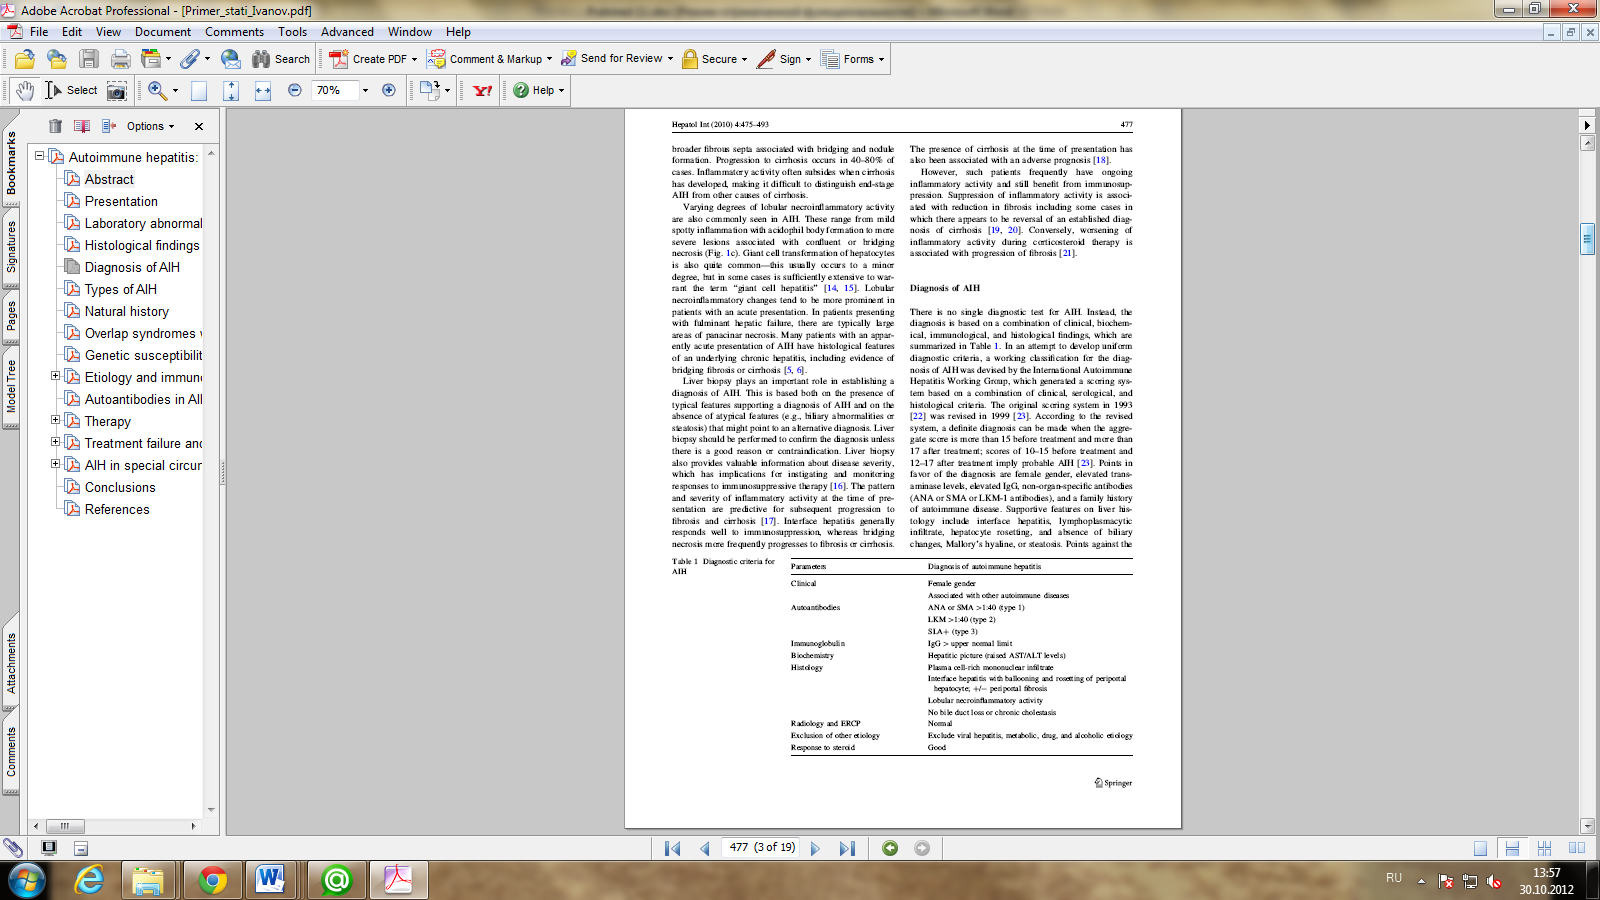Open the Advanced menu
This screenshot has height=900, width=1600.
pyautogui.click(x=347, y=32)
